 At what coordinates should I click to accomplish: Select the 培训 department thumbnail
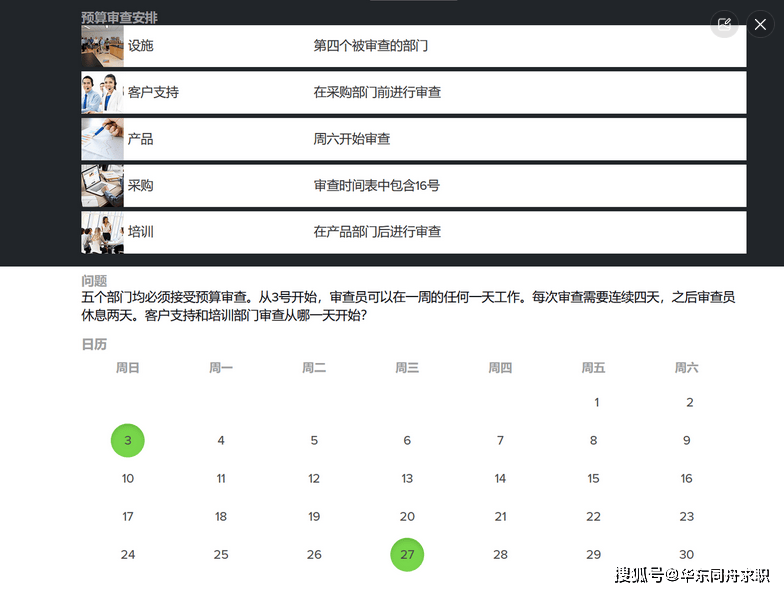(x=102, y=232)
